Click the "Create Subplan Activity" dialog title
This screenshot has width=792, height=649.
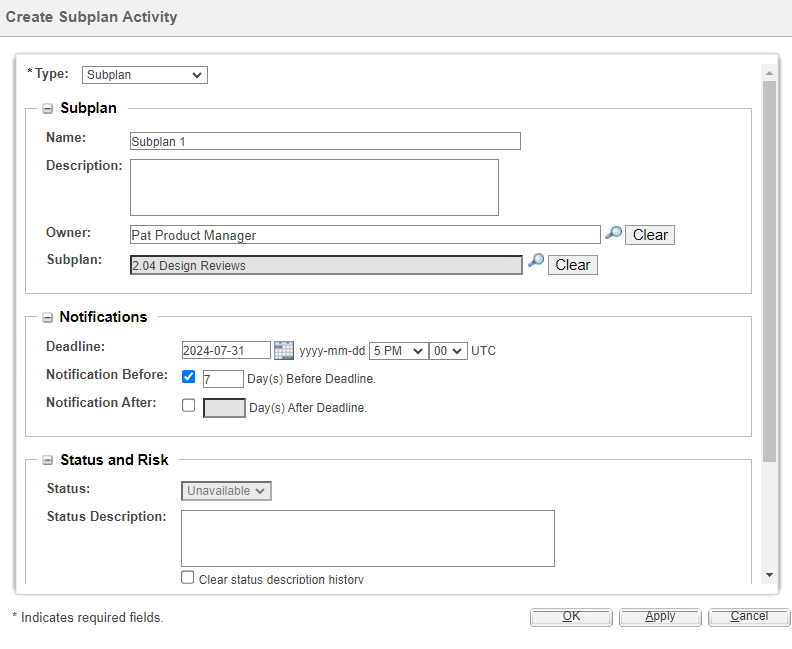coord(91,17)
